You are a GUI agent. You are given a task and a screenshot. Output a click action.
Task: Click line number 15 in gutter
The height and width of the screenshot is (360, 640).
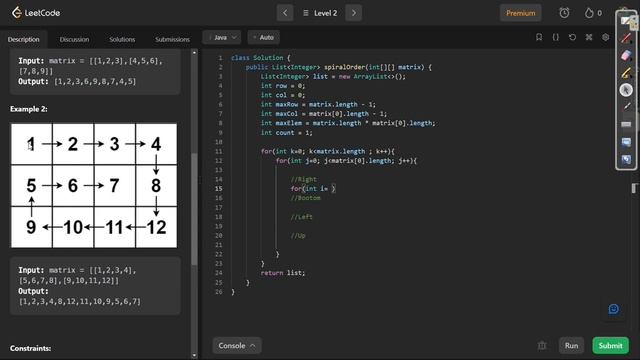[x=219, y=189]
